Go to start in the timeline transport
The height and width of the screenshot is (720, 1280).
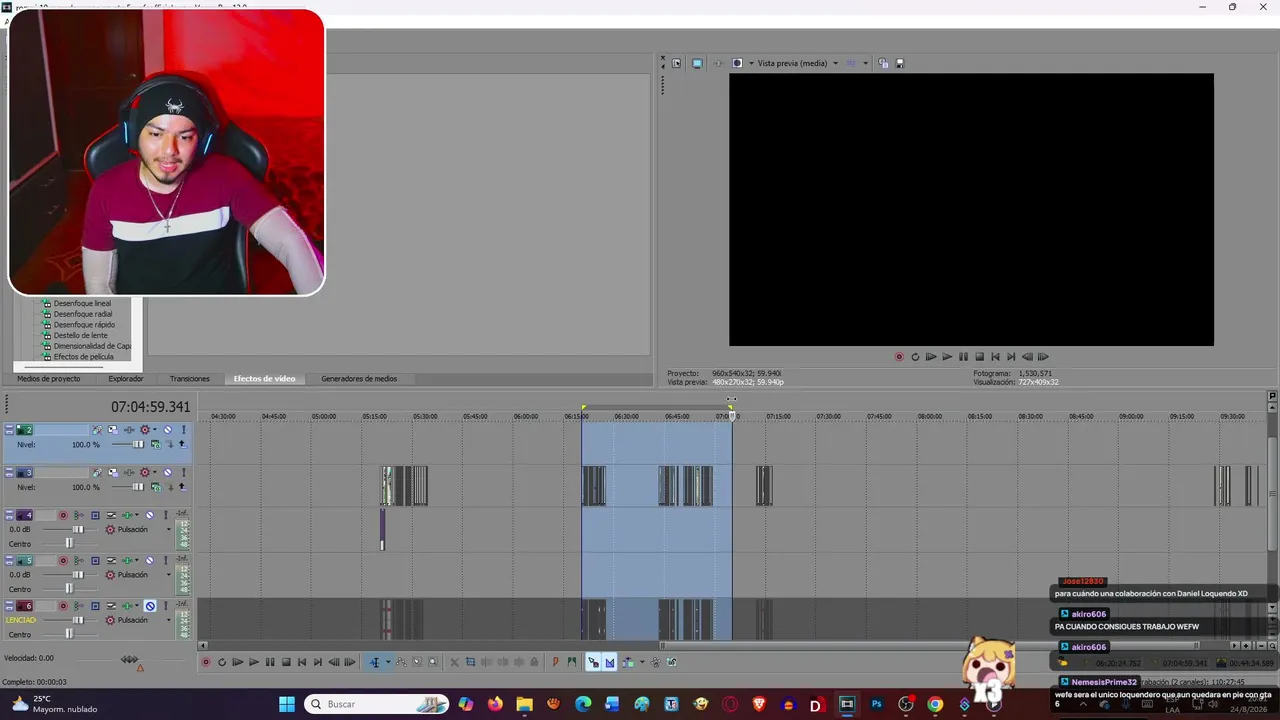click(302, 662)
